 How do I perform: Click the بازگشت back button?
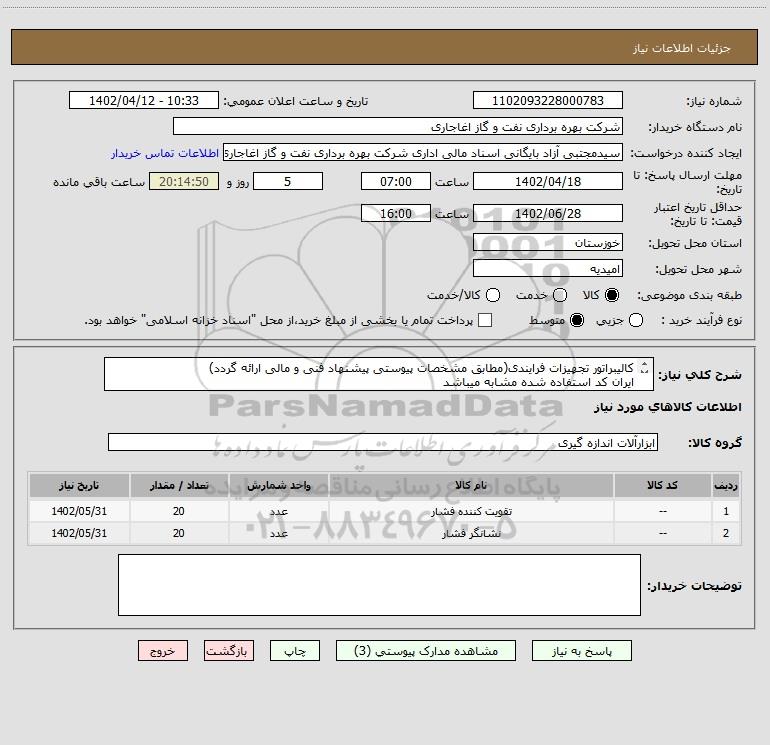point(229,651)
